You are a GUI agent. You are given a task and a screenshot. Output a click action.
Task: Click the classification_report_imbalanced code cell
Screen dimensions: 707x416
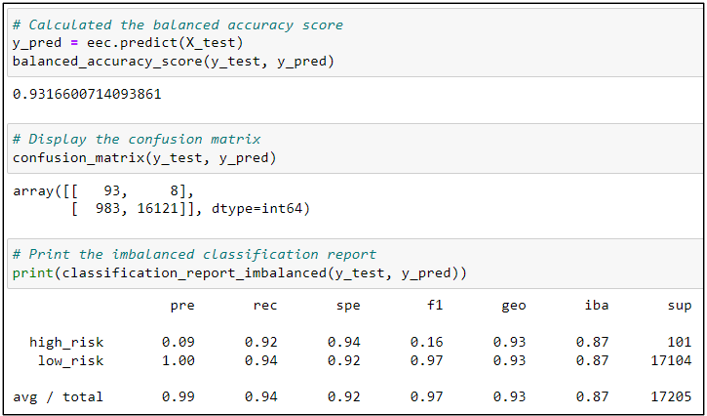tap(356, 264)
